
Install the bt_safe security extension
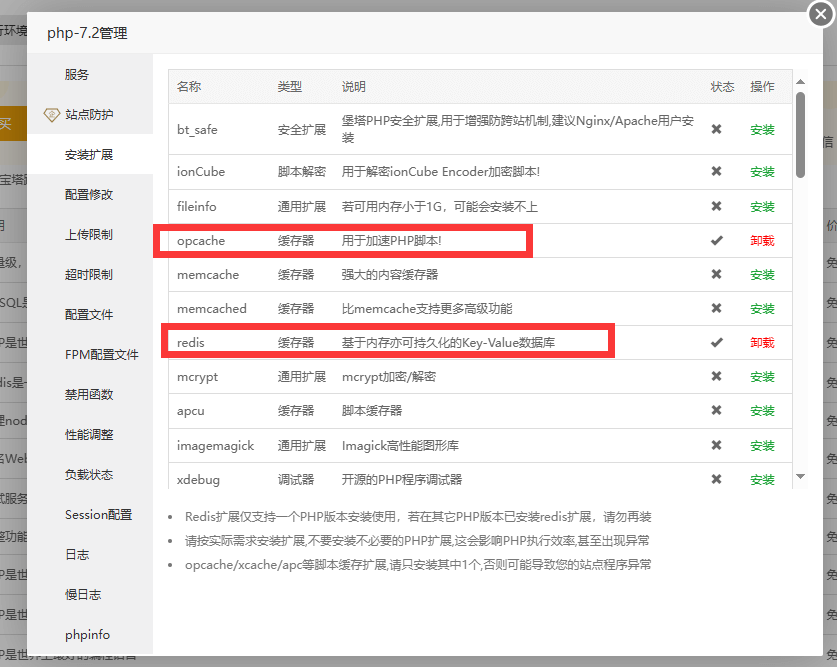click(762, 129)
